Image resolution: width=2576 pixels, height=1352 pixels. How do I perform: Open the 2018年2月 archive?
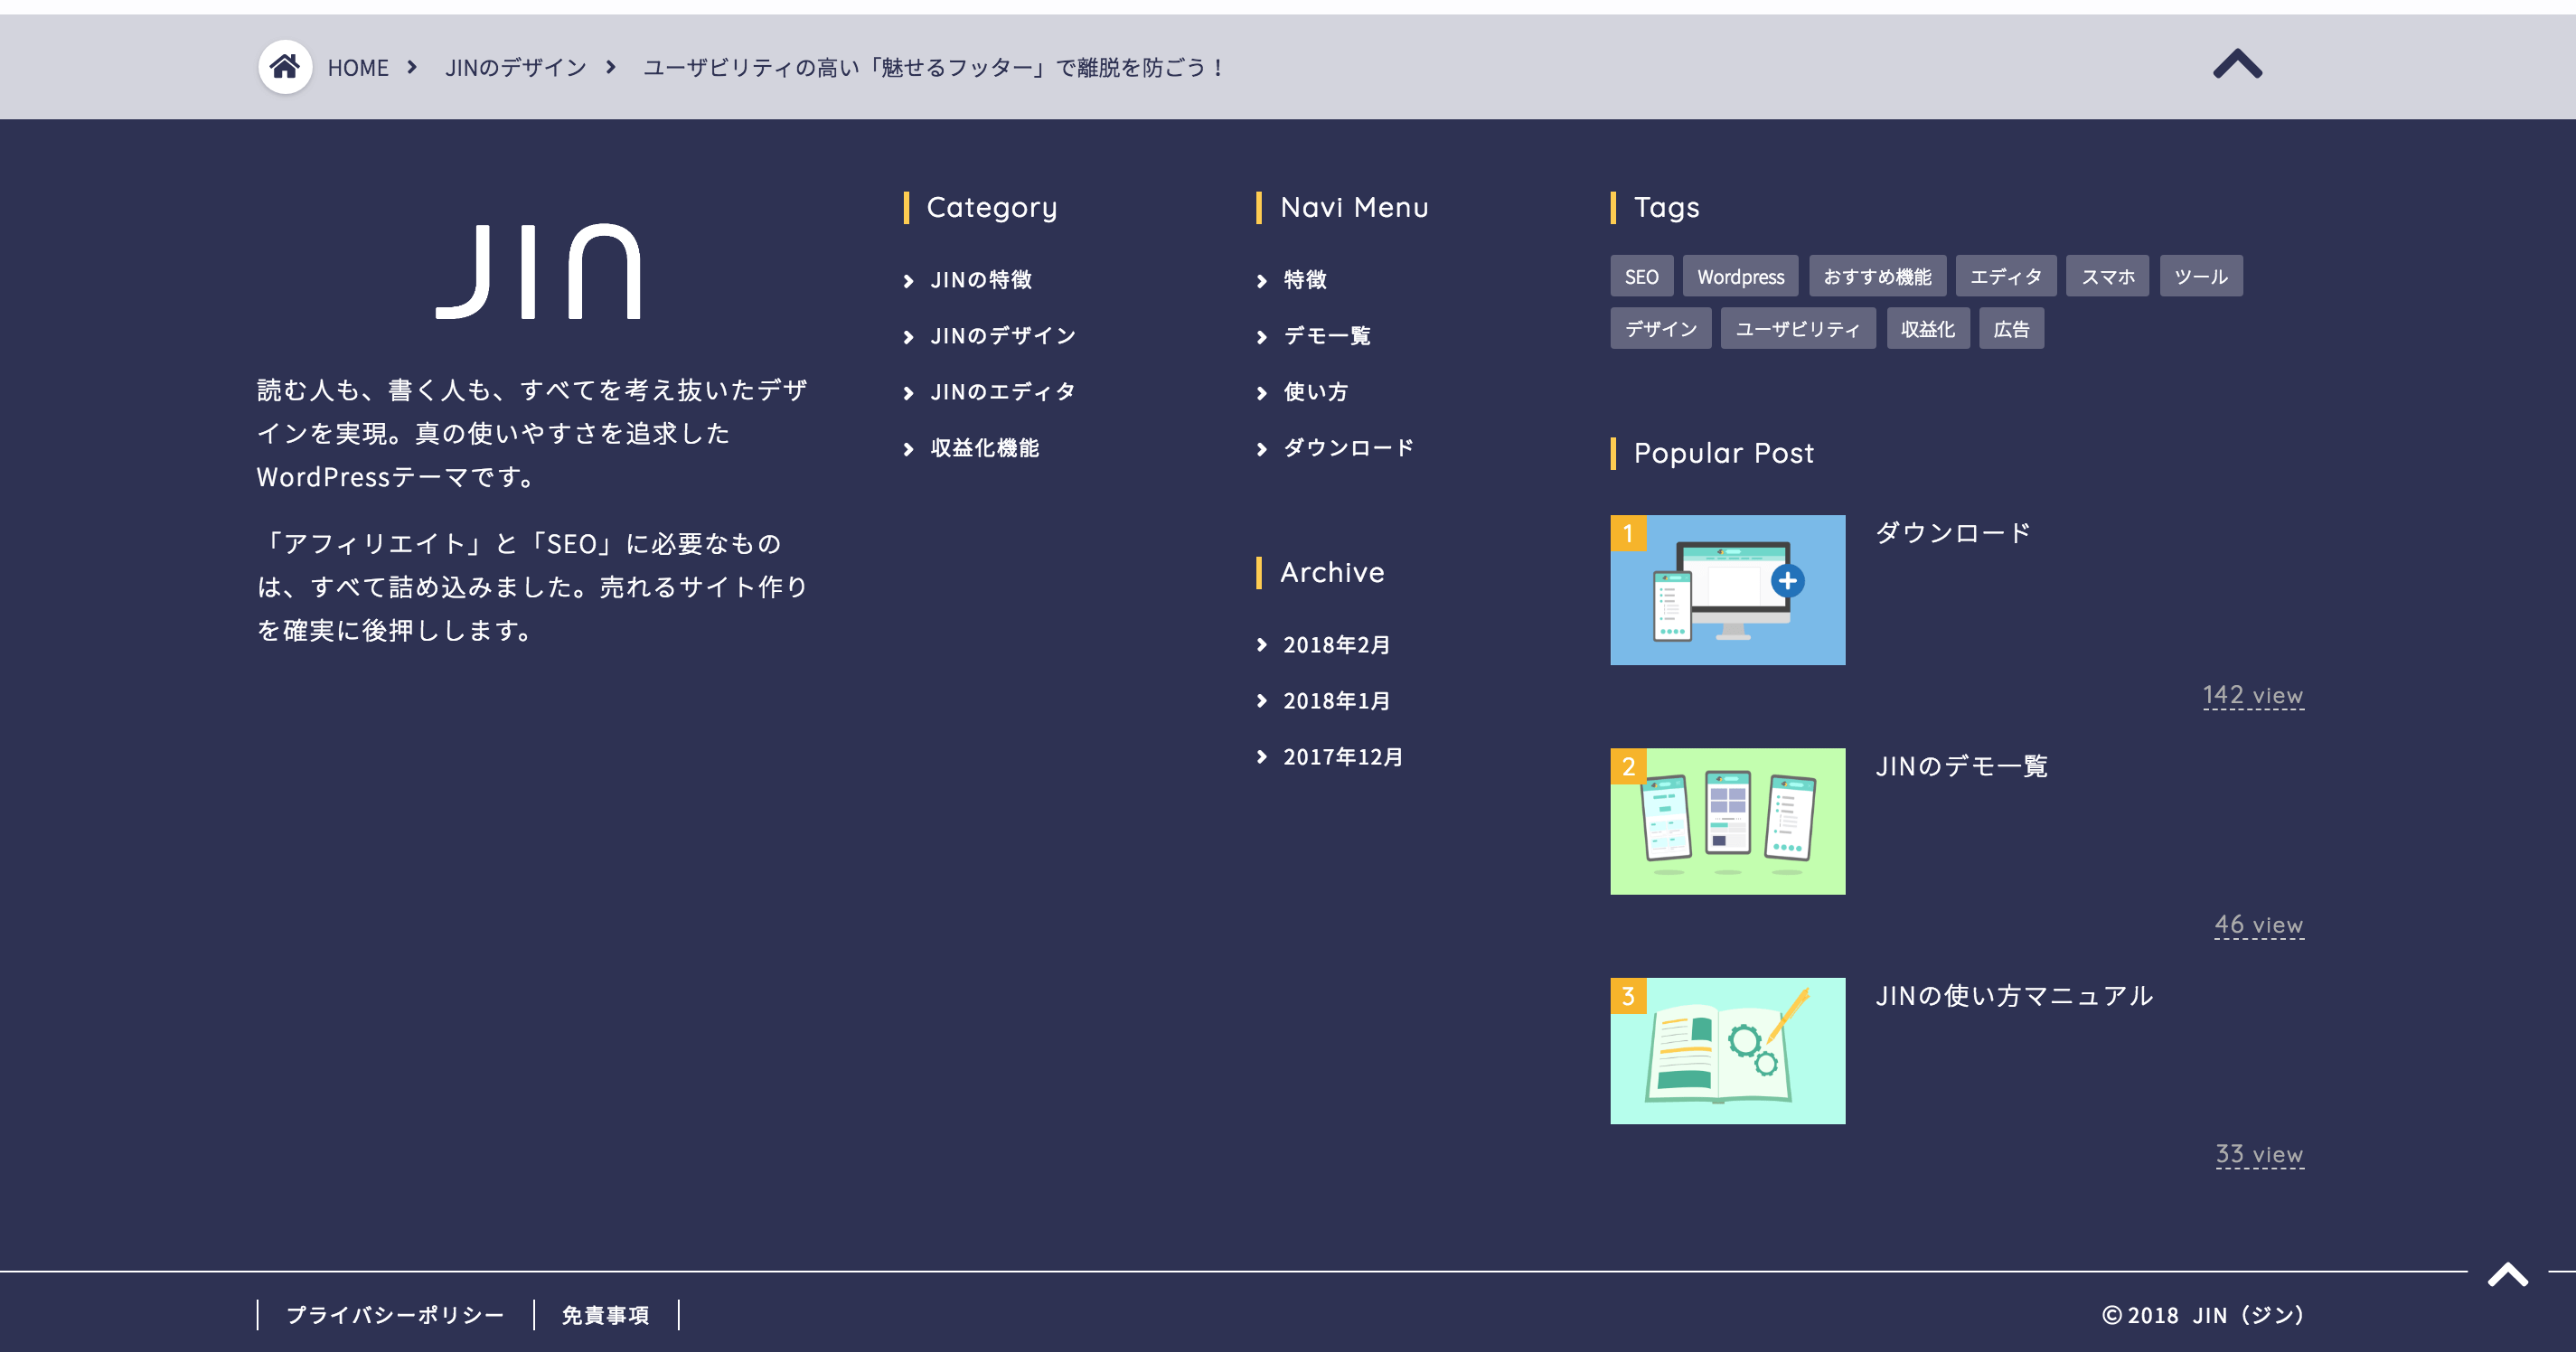pyautogui.click(x=1337, y=645)
